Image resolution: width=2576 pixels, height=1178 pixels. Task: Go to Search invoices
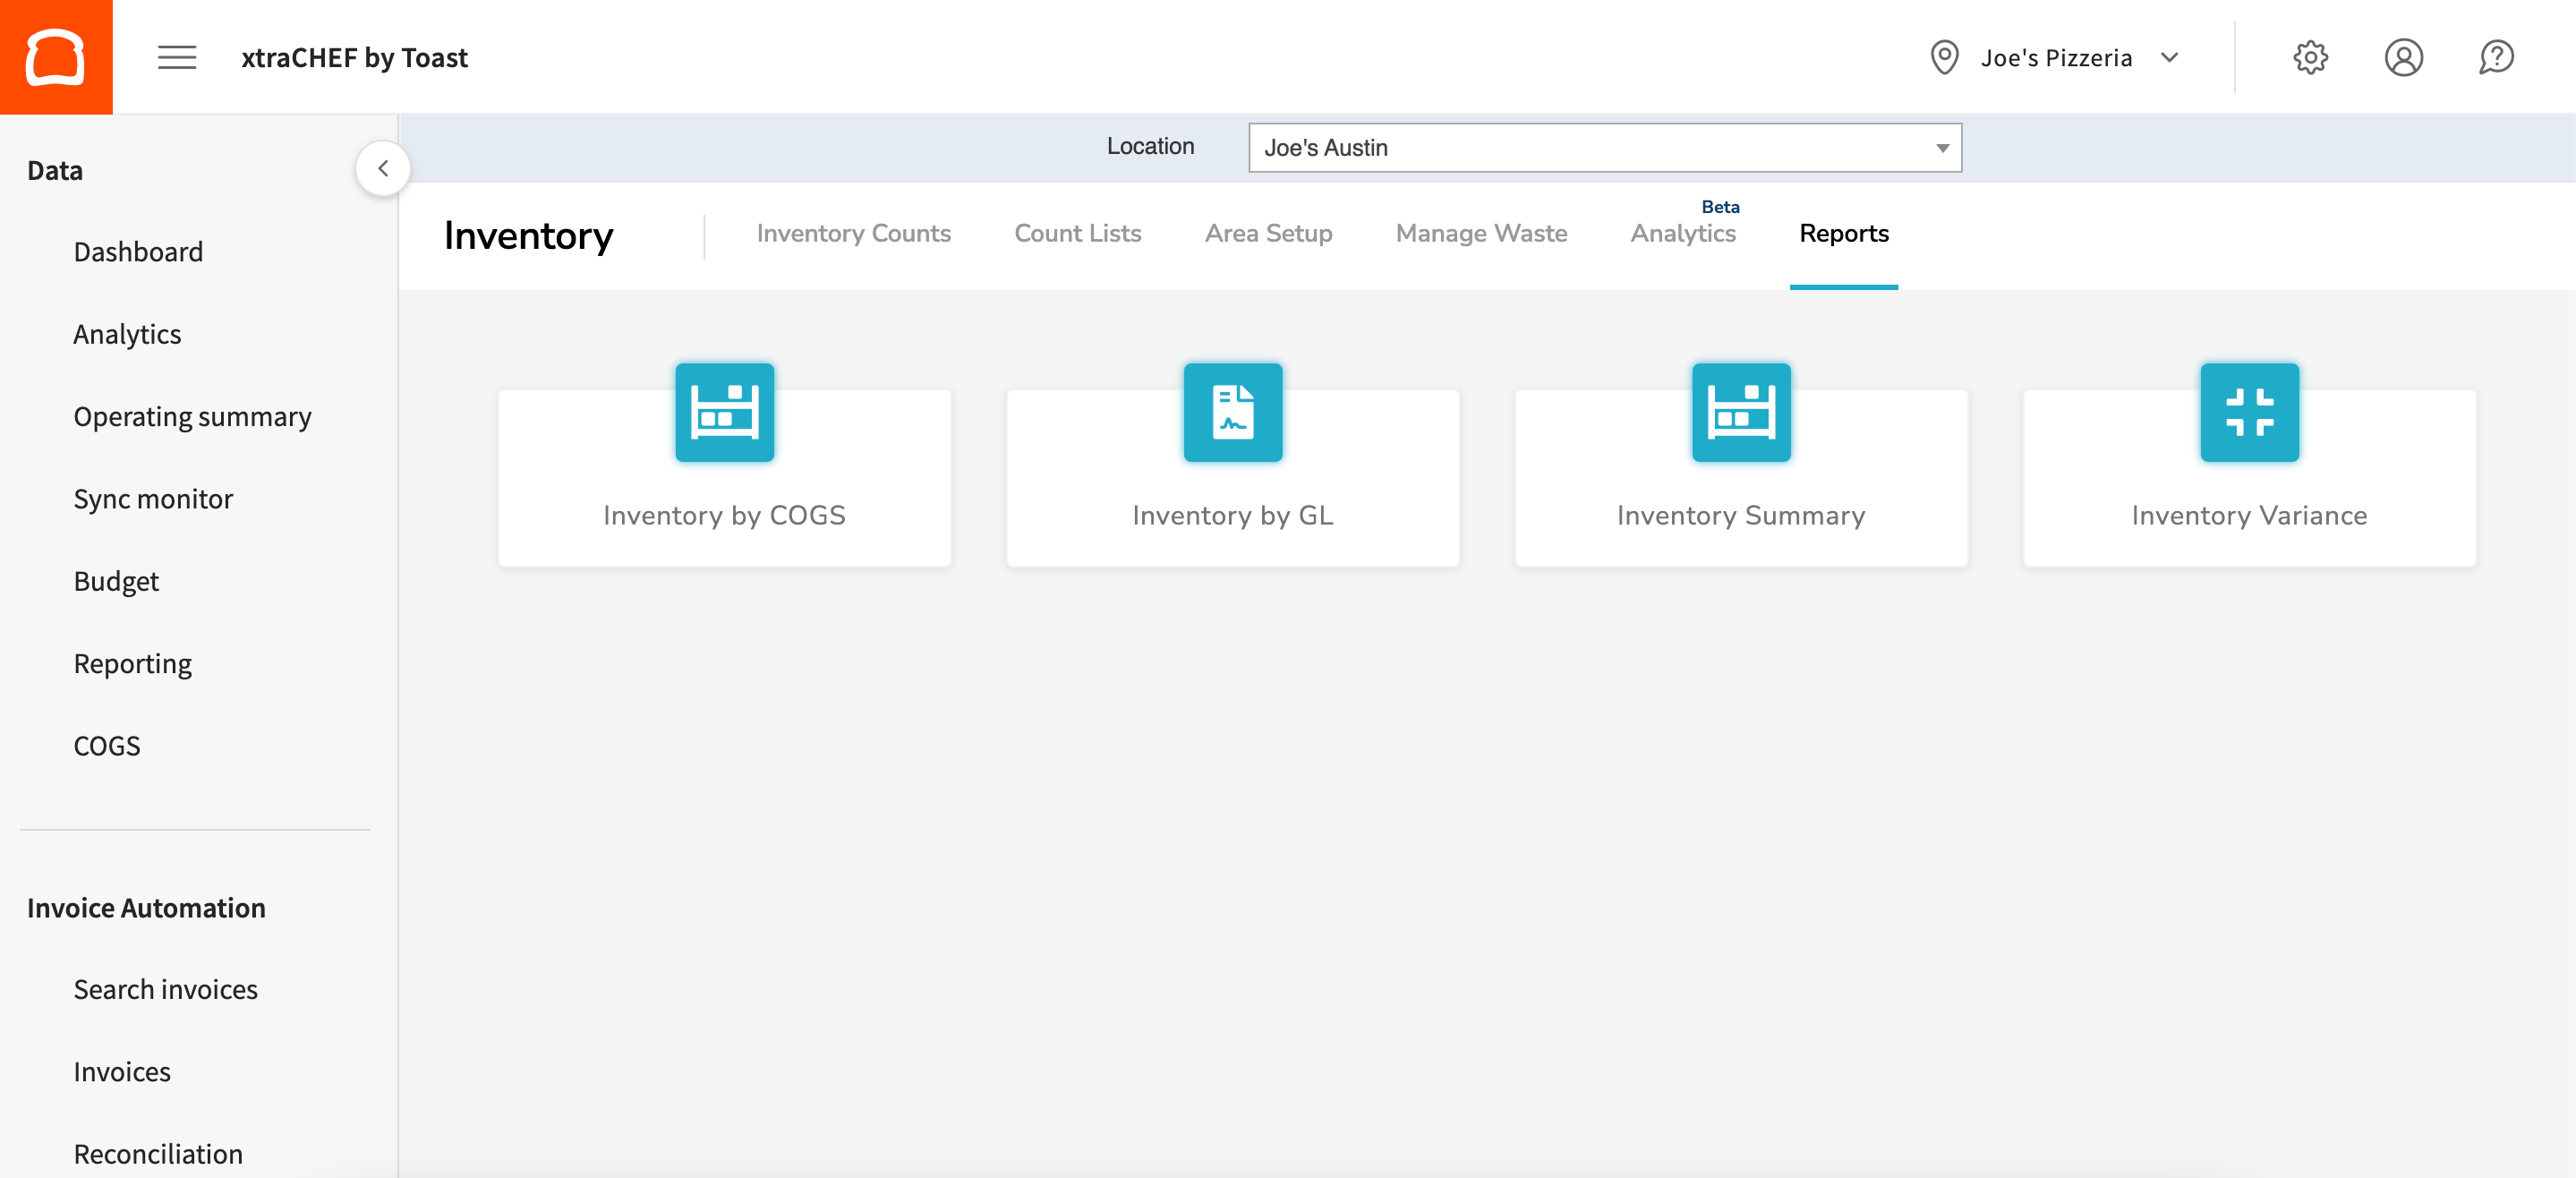coord(165,989)
